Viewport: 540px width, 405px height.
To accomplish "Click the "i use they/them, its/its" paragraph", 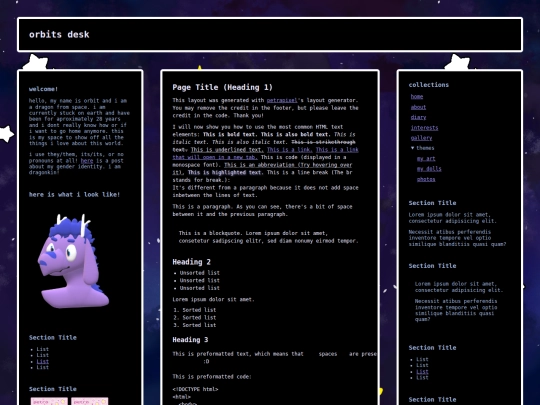I will click(76, 164).
